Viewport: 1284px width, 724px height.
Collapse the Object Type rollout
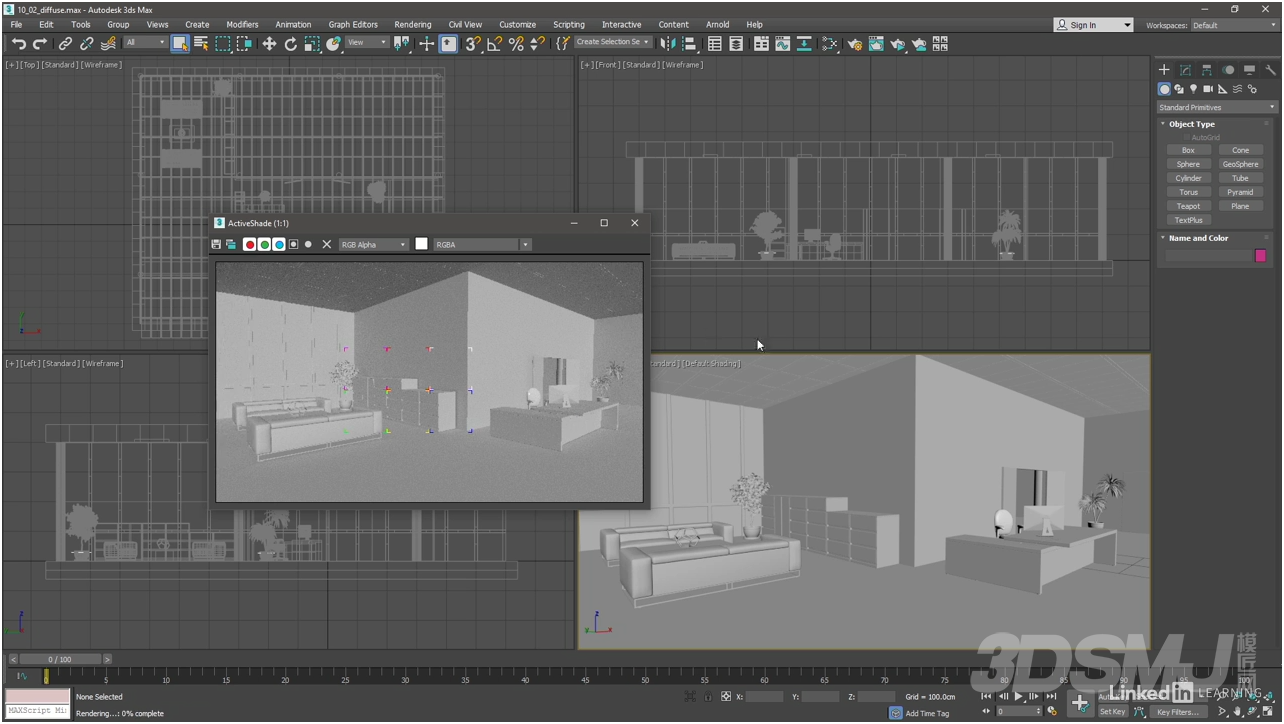1191,124
